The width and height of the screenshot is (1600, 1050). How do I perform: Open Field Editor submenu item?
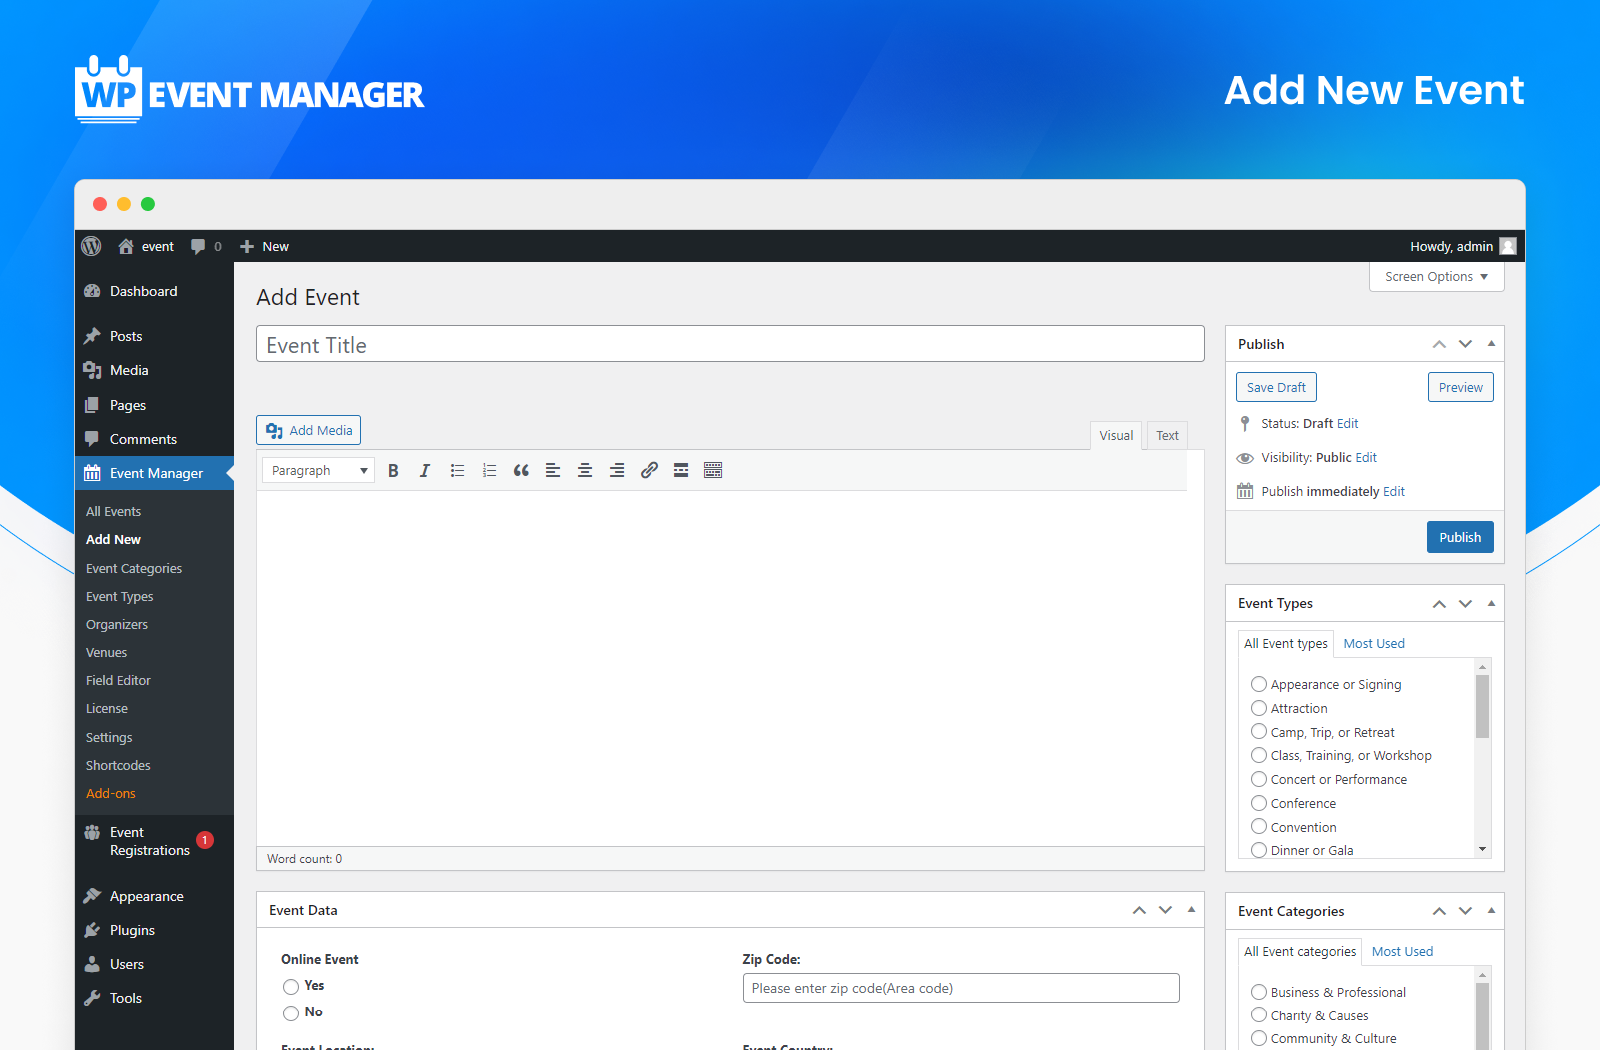pyautogui.click(x=118, y=680)
